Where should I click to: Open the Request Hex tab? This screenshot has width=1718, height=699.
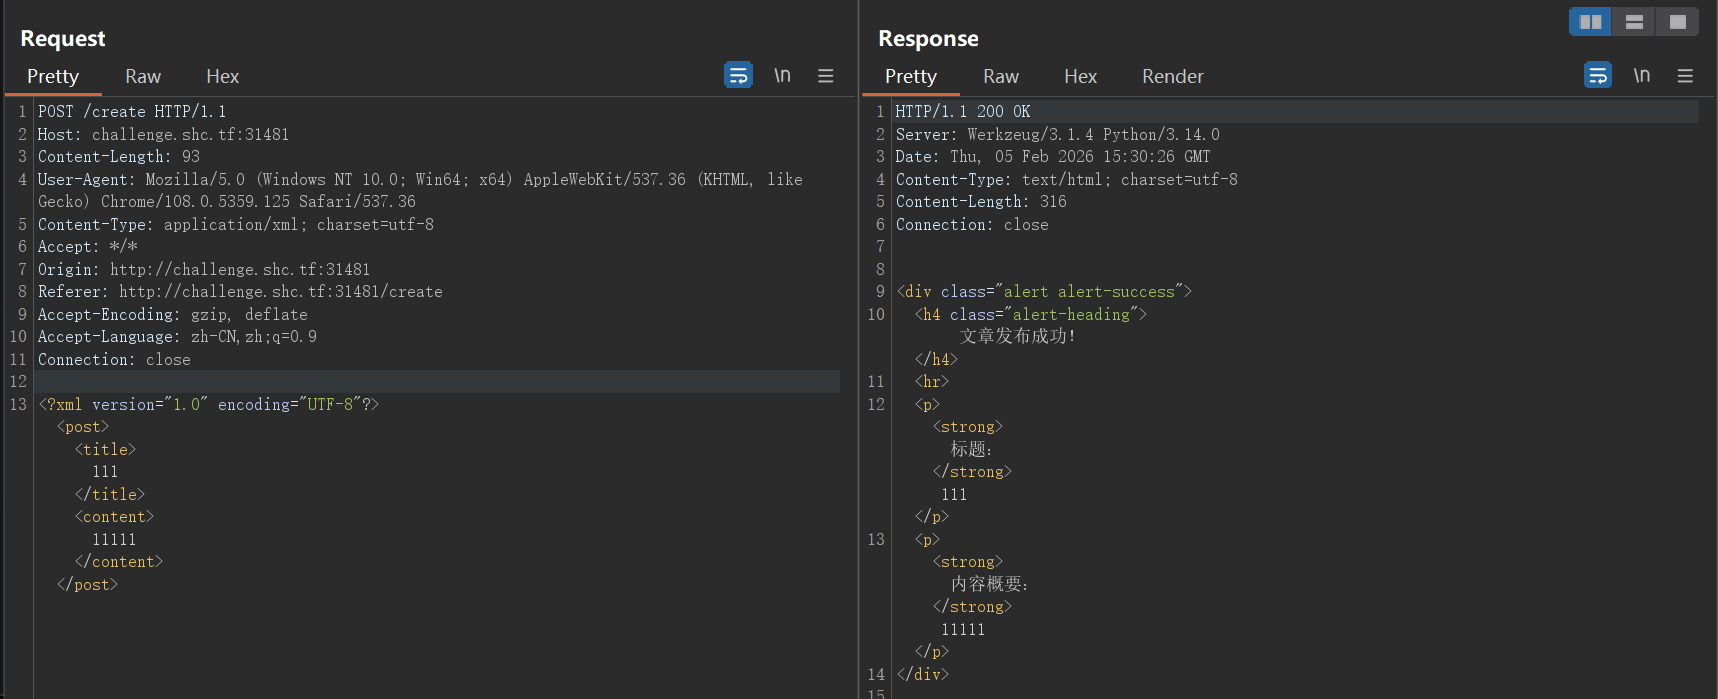click(x=222, y=77)
